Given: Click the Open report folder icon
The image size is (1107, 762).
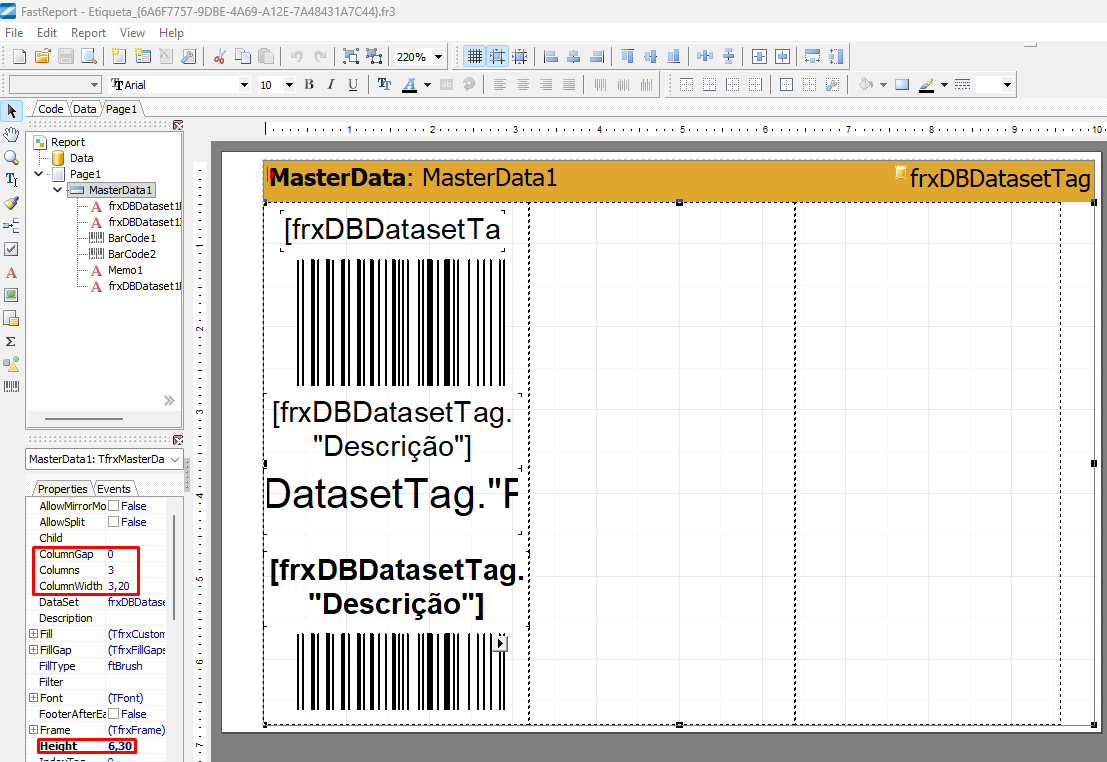Looking at the screenshot, I should pos(41,57).
